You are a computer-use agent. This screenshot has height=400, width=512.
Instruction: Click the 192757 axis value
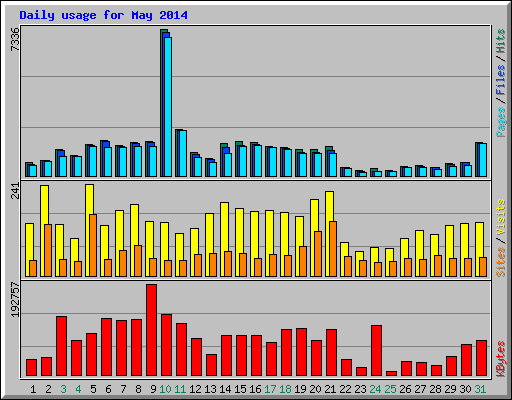tap(15, 300)
